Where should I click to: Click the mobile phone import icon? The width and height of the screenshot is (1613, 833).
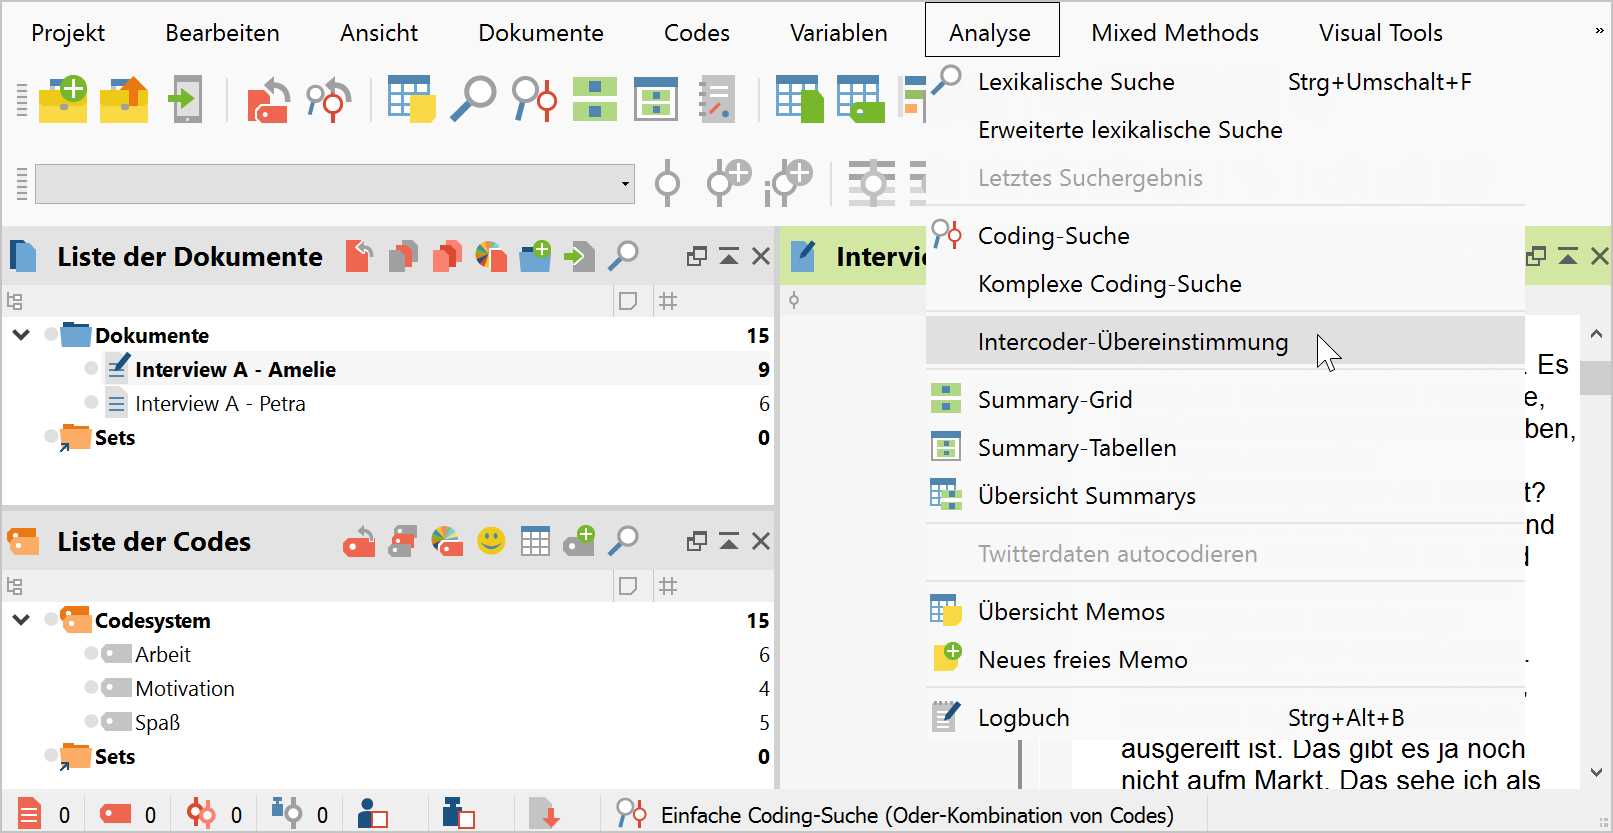pyautogui.click(x=186, y=100)
